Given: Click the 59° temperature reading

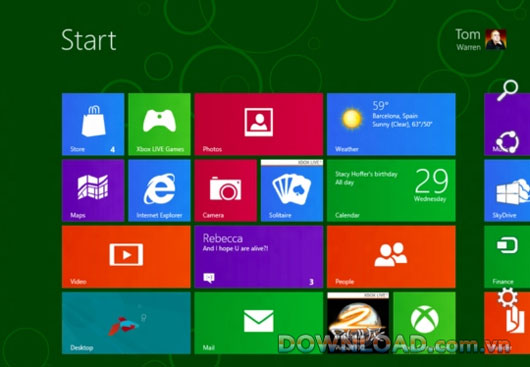Looking at the screenshot, I should (381, 106).
